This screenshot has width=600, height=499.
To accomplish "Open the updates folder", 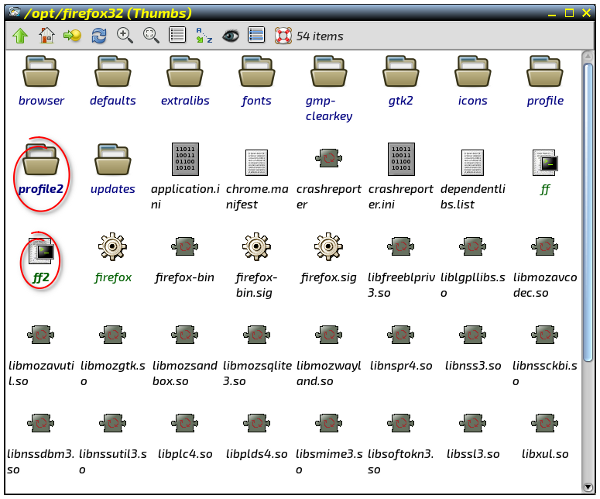I will click(112, 159).
